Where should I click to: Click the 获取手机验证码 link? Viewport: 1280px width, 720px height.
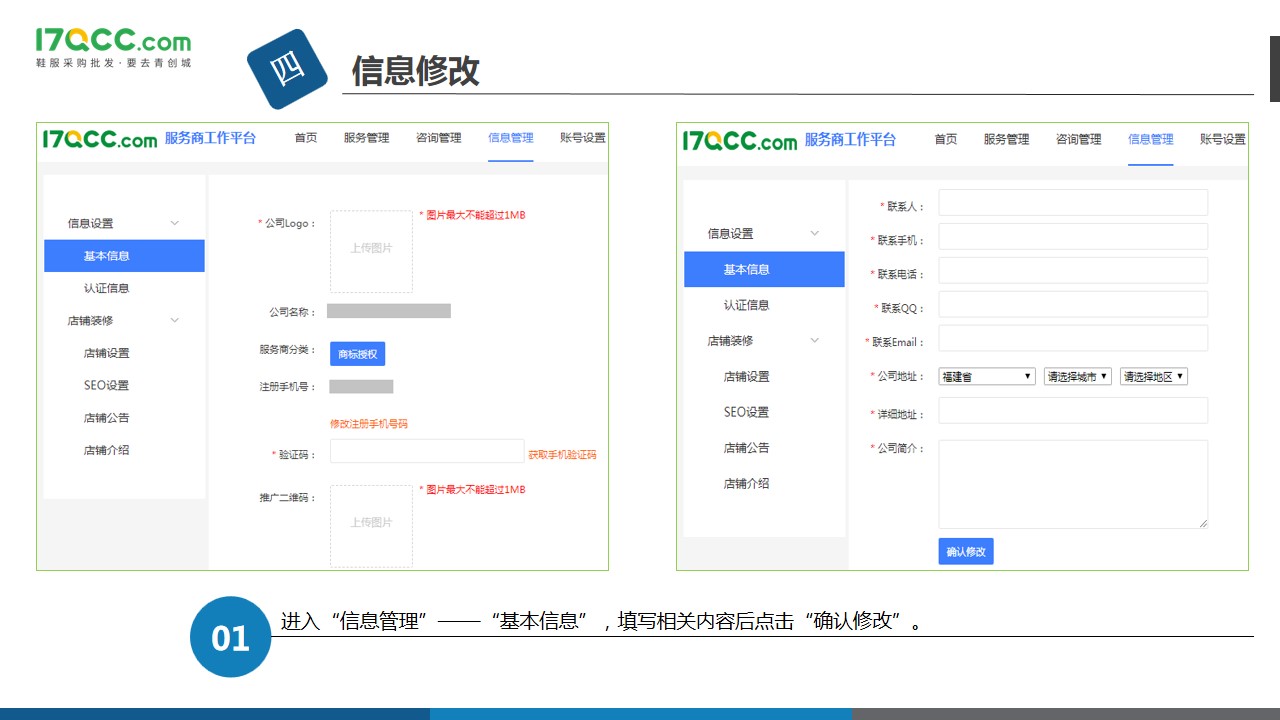(562, 455)
